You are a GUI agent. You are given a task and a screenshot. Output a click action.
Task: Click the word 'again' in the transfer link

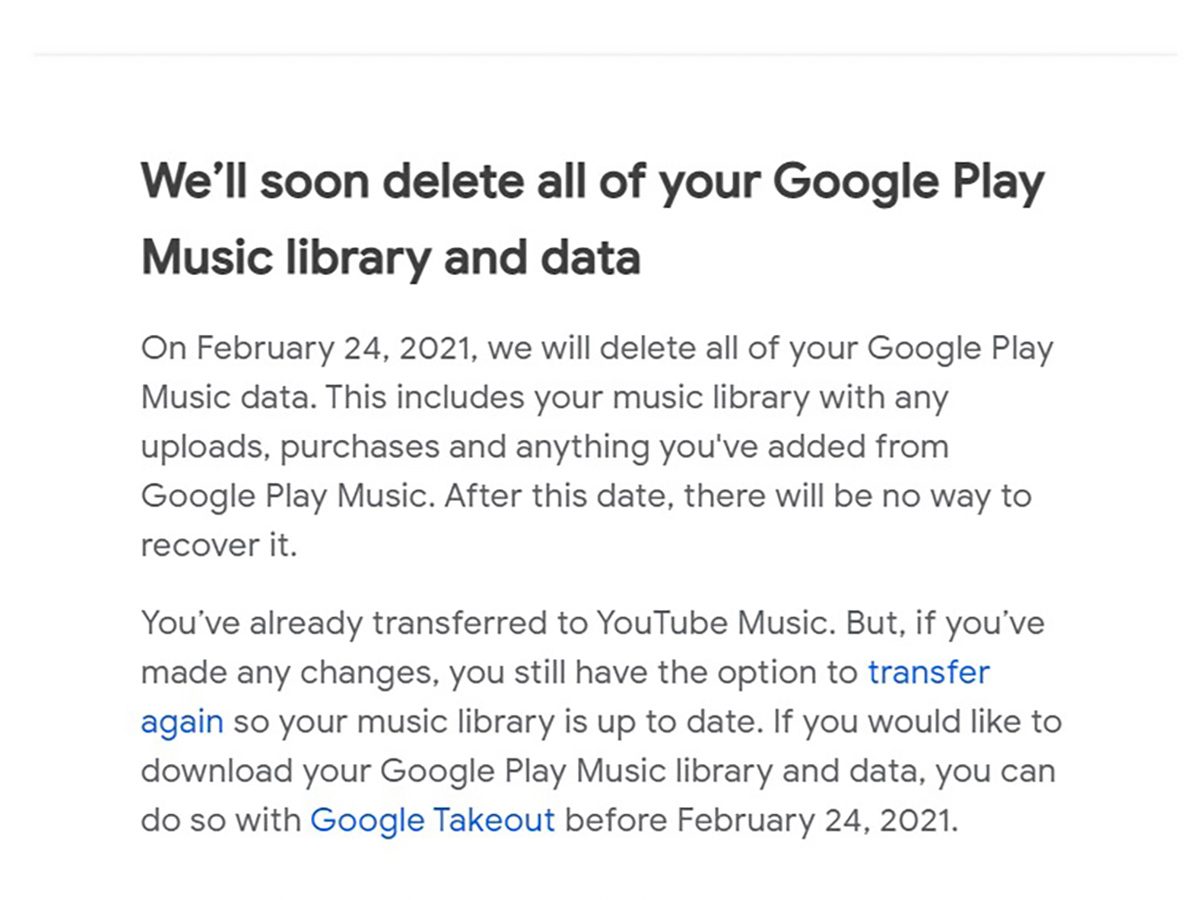point(182,722)
